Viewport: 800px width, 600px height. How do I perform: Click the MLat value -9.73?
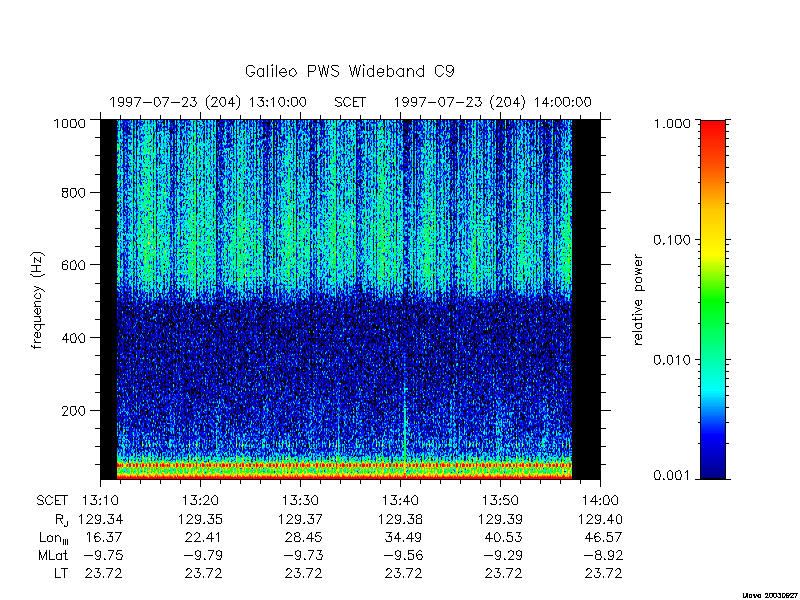click(302, 555)
